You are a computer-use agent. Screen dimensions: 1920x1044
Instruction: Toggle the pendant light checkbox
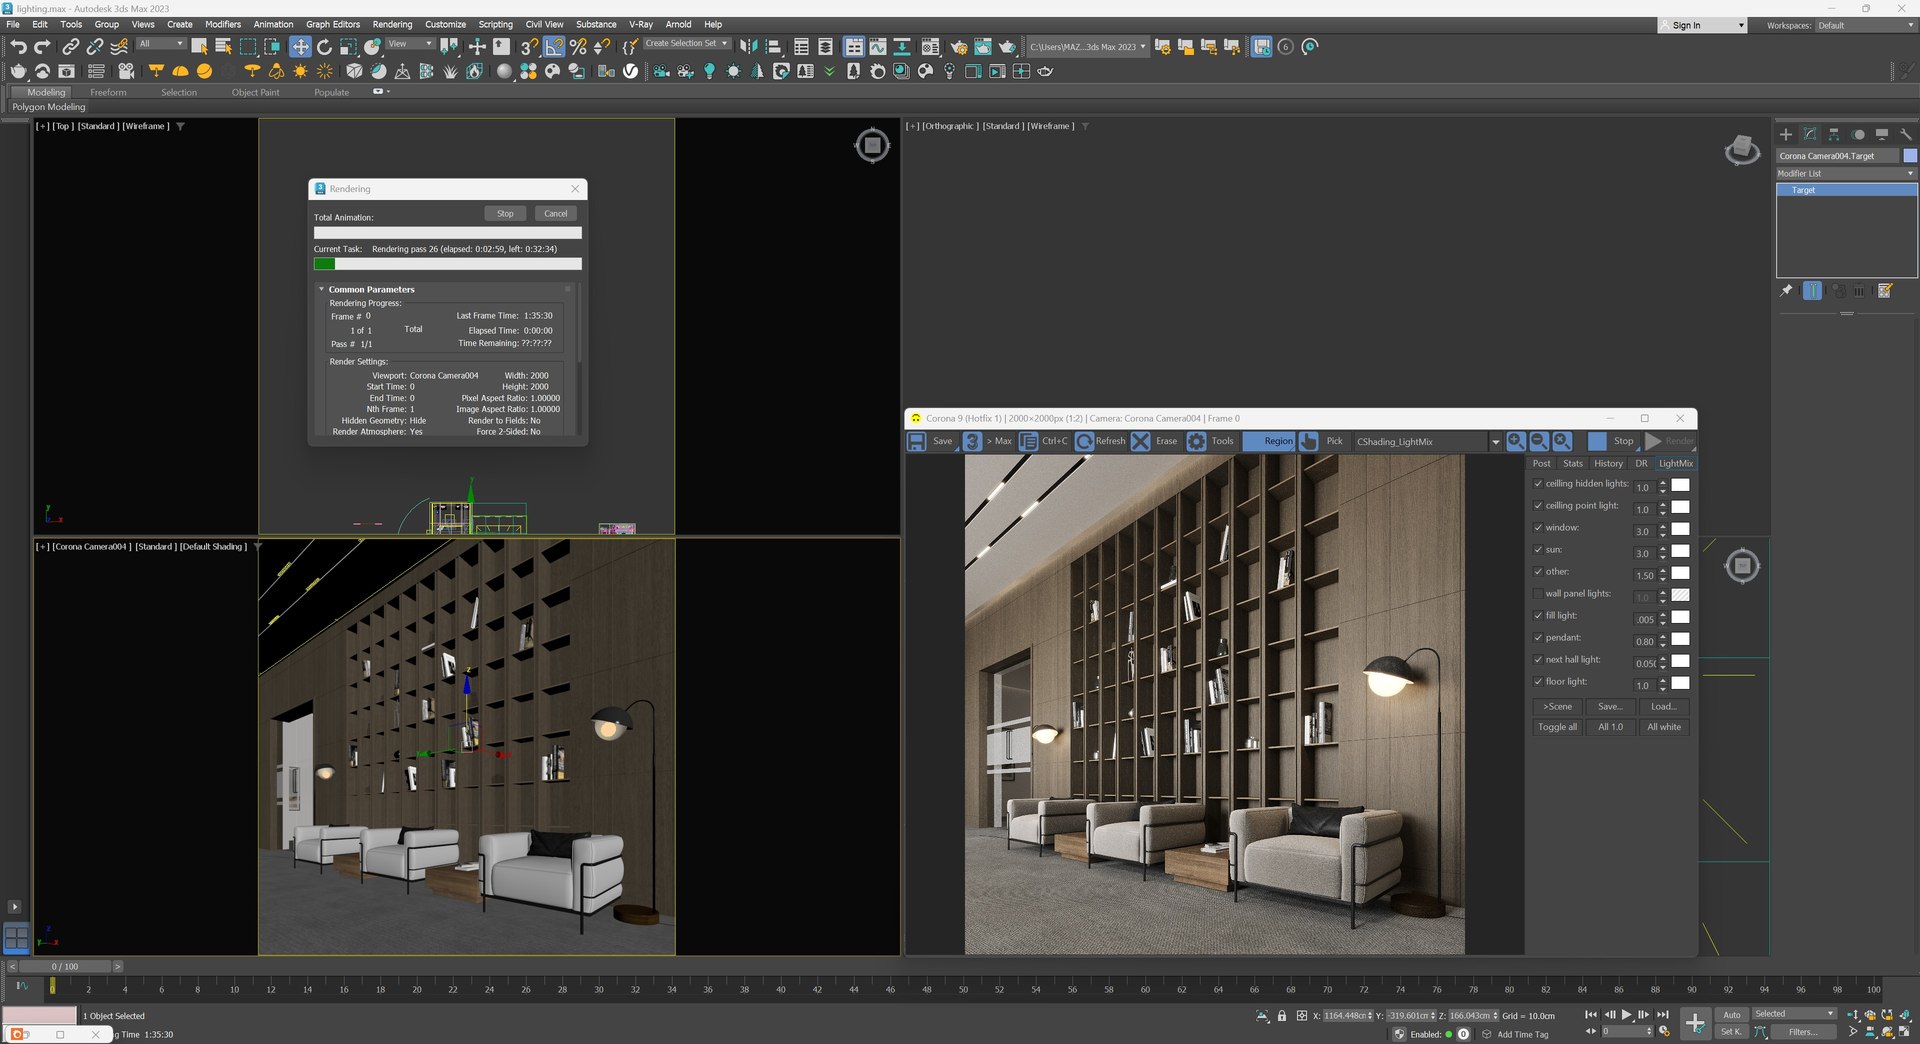click(x=1538, y=638)
